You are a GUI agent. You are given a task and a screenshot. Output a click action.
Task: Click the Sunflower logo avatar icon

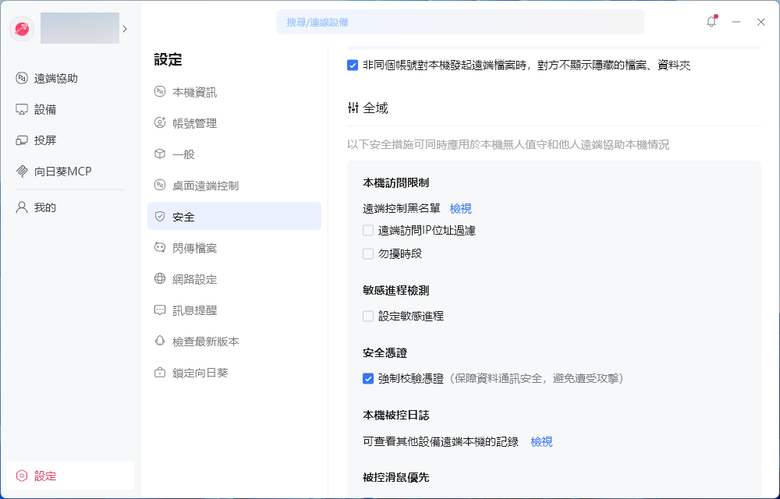click(x=22, y=28)
